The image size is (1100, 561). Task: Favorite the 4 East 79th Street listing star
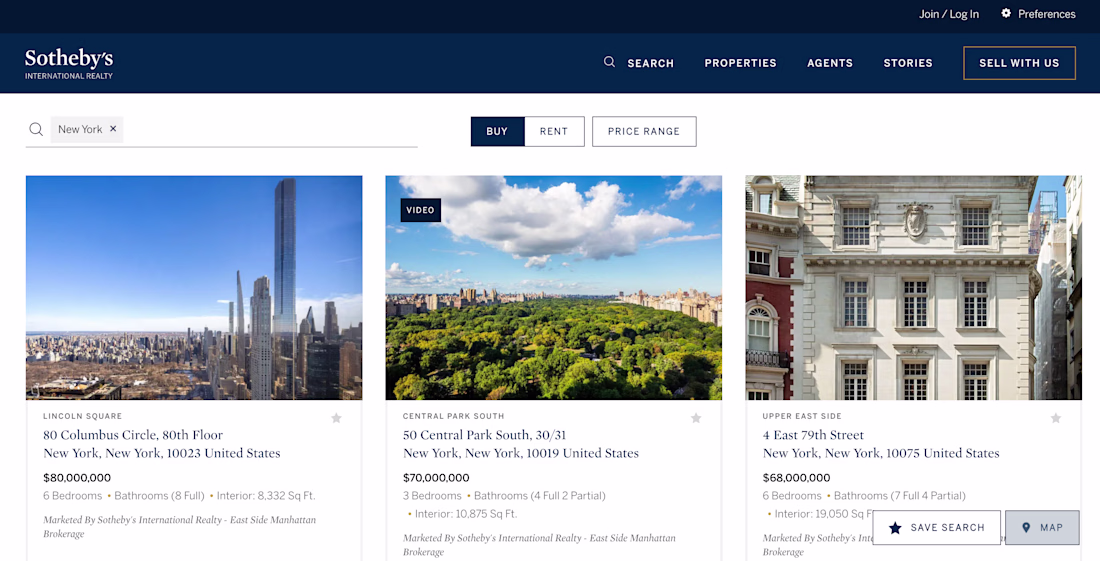tap(1056, 418)
